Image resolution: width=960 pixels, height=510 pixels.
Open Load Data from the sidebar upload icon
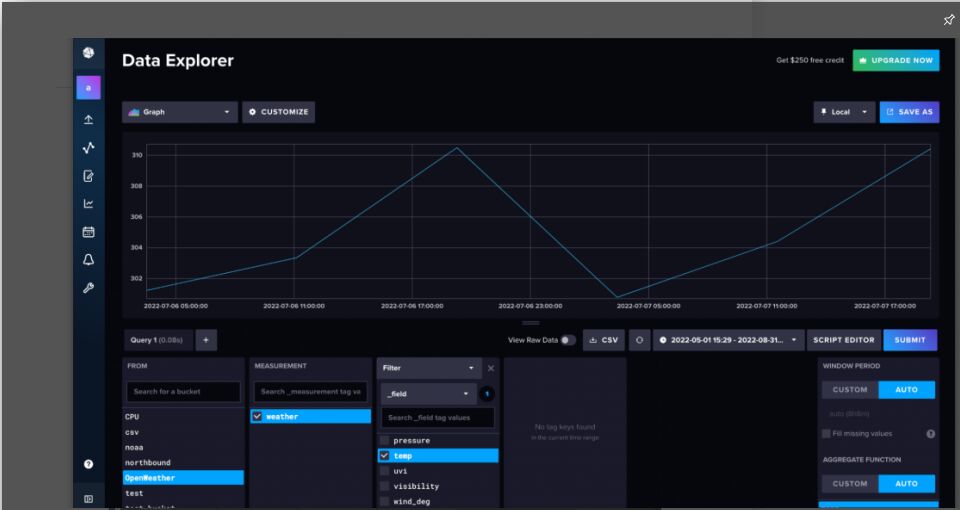[88, 119]
